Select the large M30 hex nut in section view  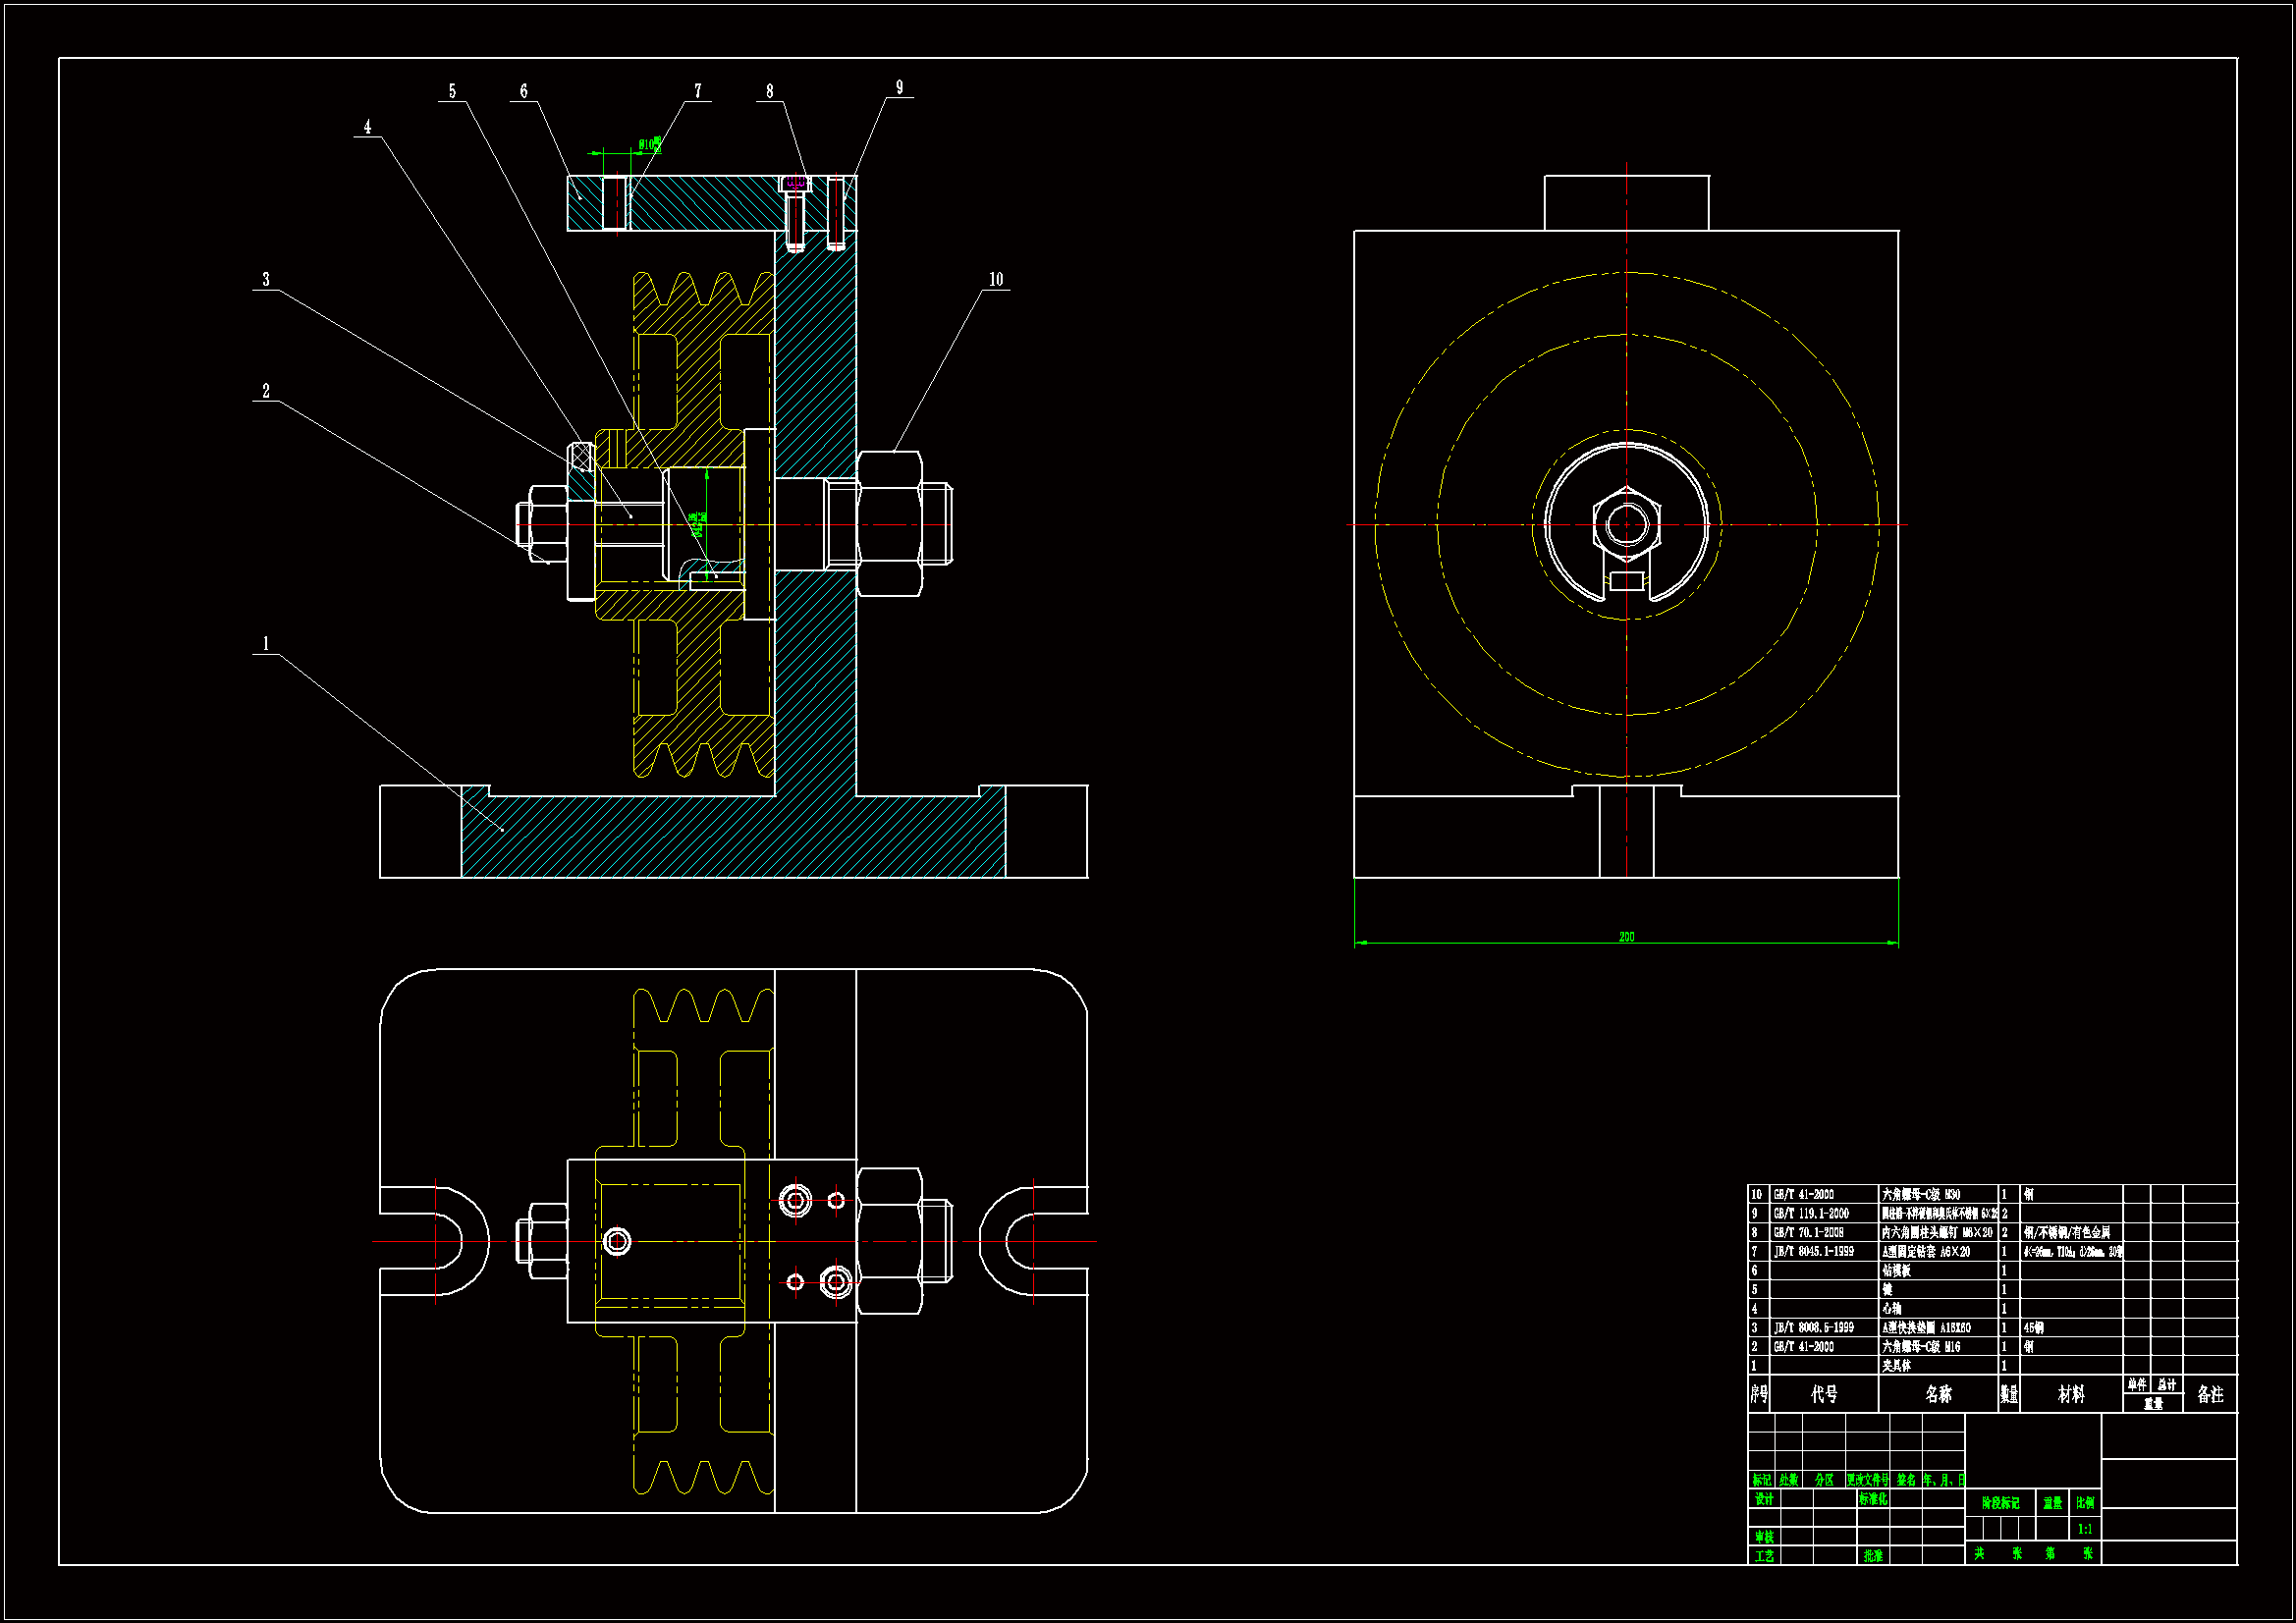(889, 524)
